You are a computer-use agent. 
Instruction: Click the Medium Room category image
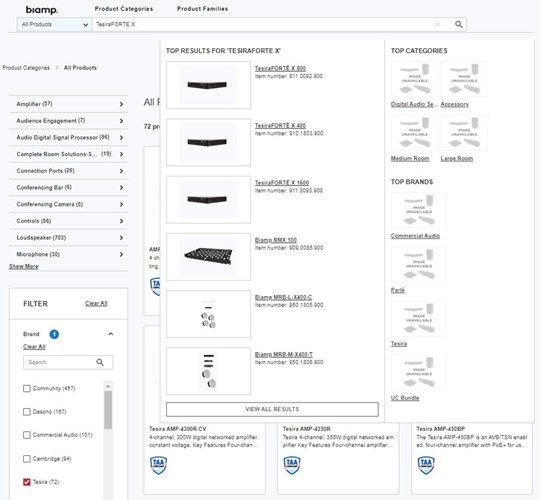415,133
